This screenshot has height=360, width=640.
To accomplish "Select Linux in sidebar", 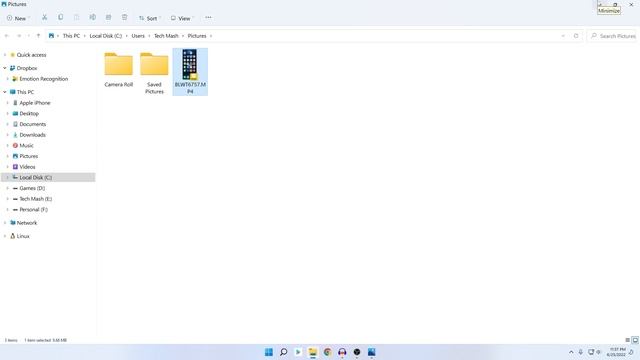I will 23,236.
